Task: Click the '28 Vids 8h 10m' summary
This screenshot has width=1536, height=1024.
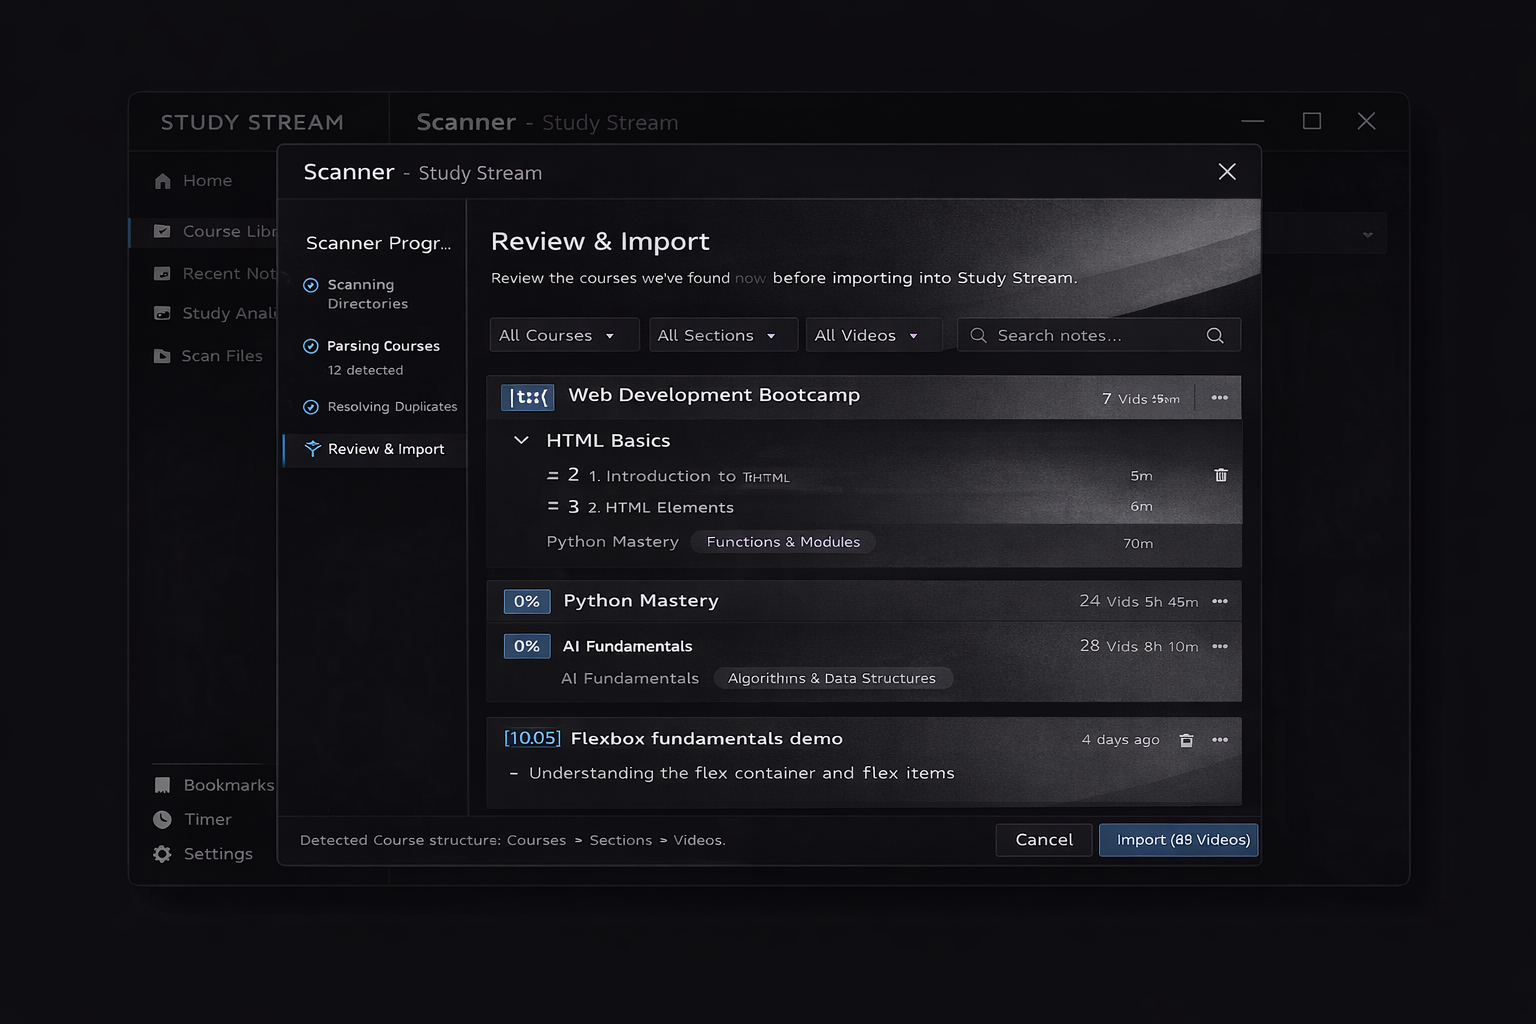Action: pos(1139,646)
